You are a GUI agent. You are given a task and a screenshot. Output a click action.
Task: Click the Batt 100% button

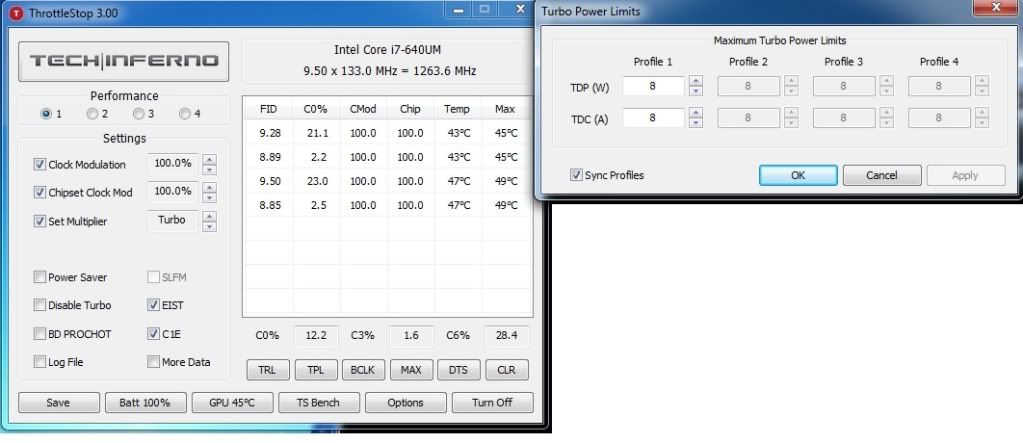[145, 403]
